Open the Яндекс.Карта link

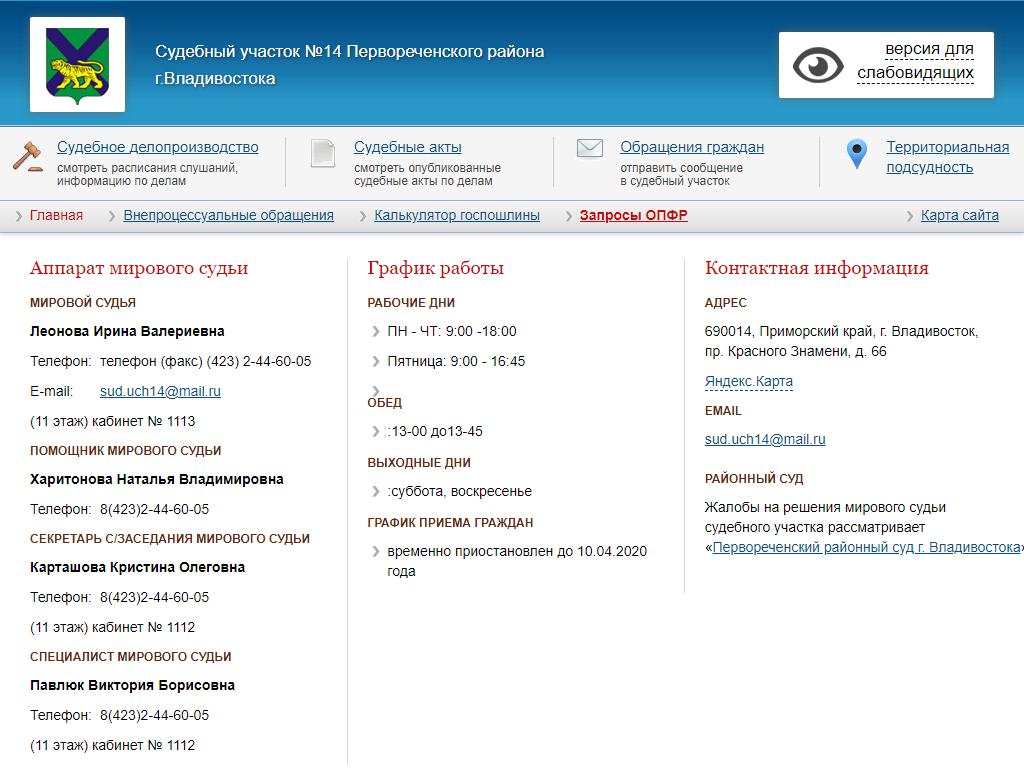click(x=748, y=381)
